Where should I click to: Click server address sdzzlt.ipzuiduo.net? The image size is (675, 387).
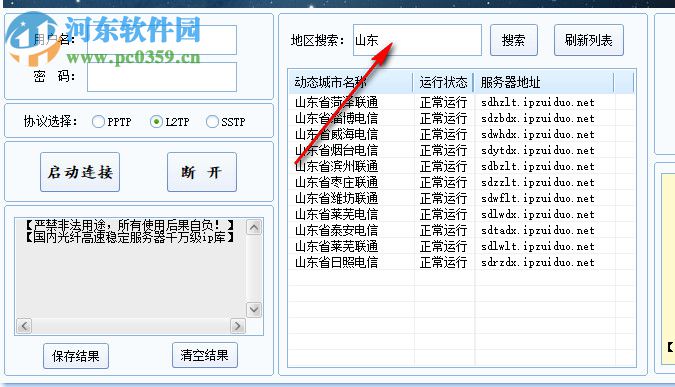point(538,182)
